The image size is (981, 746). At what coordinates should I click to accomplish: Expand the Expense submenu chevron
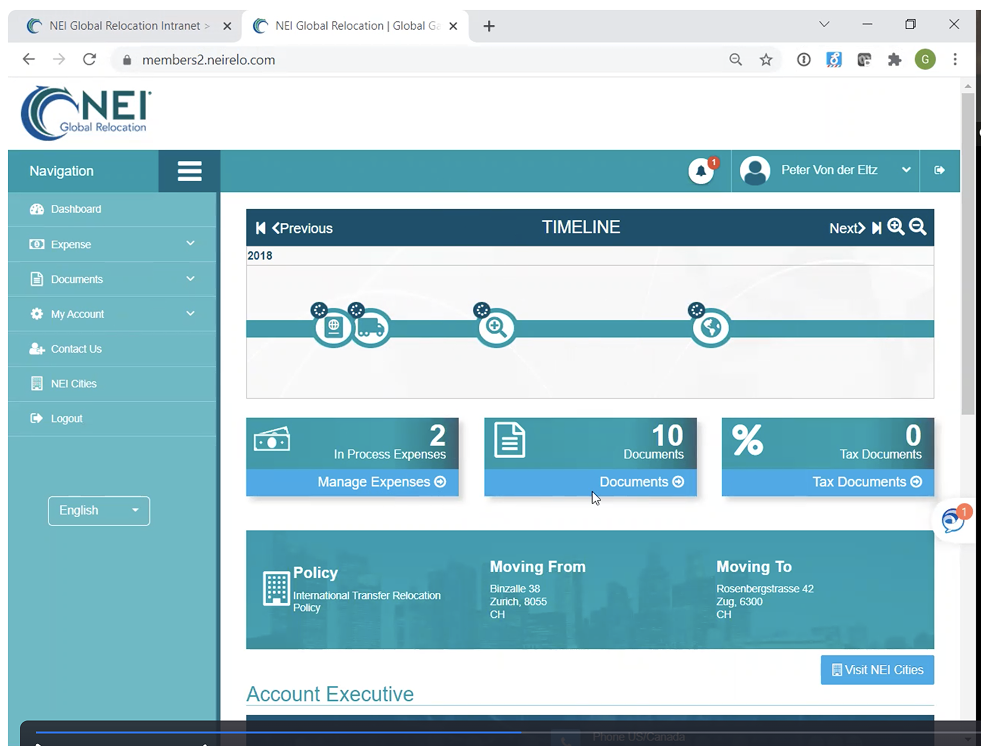coord(190,243)
